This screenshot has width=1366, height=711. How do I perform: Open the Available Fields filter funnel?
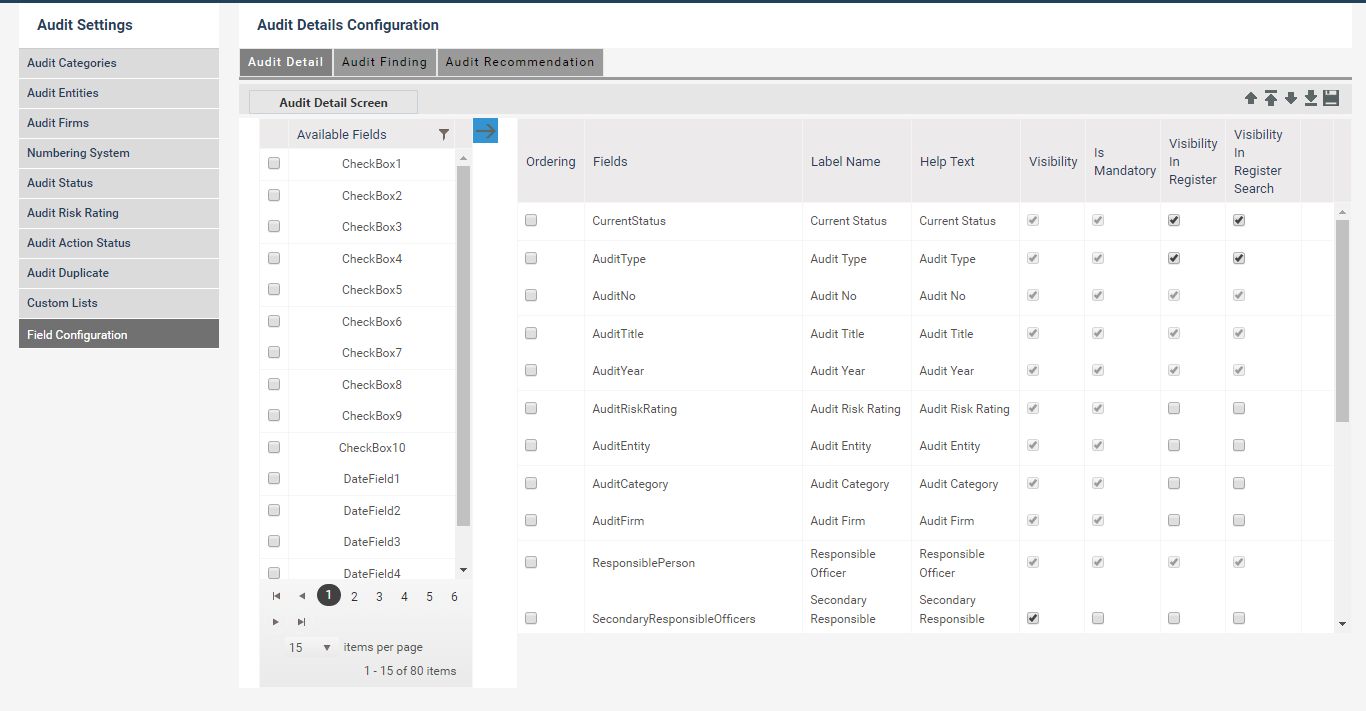(444, 133)
